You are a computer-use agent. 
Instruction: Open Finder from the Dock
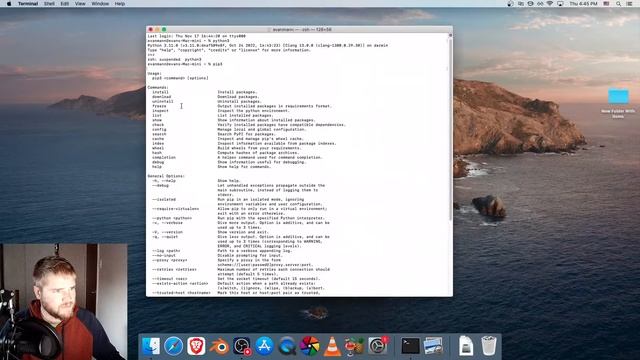tap(151, 346)
